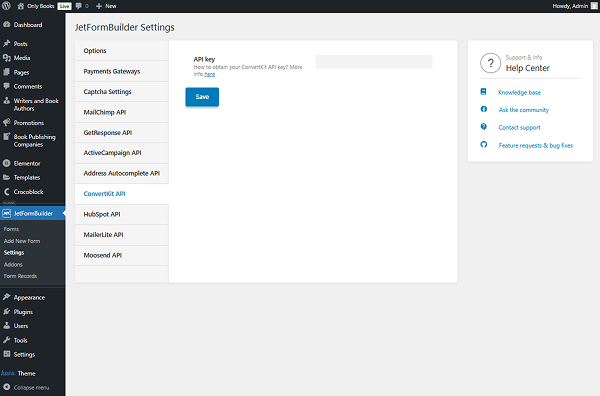Image resolution: width=600 pixels, height=396 pixels.
Task: Open the comments bubble icon in admin bar
Action: 78,6
